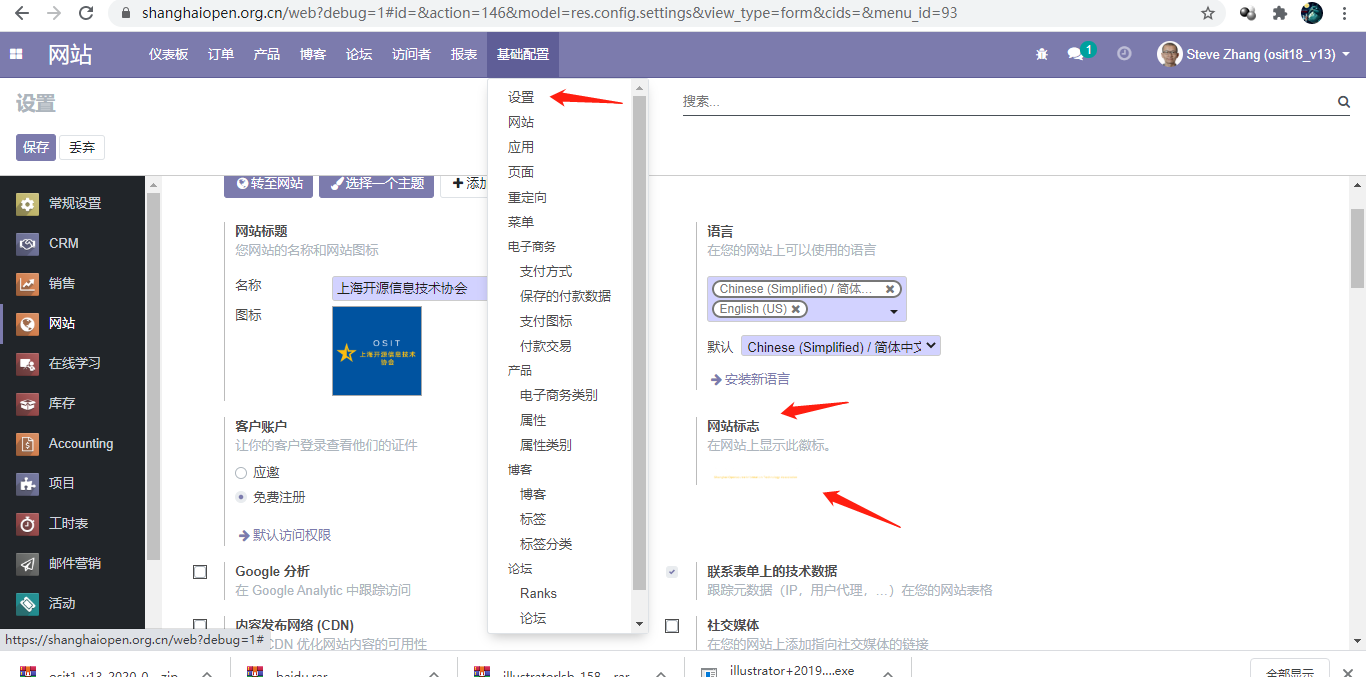
Task: Click the OSIT favicon image thumbnail
Action: tap(377, 351)
